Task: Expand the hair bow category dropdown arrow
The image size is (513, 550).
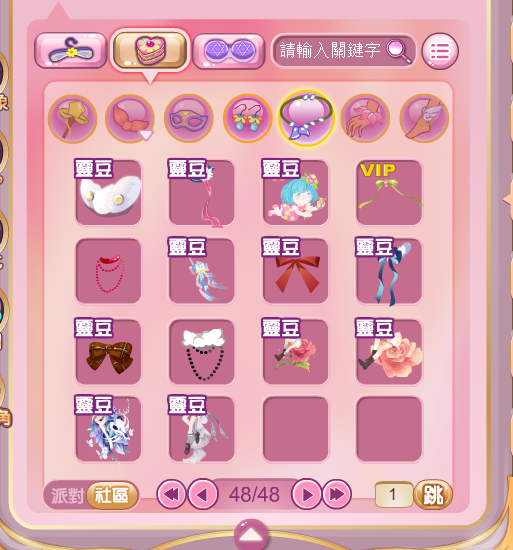Action: tap(147, 135)
